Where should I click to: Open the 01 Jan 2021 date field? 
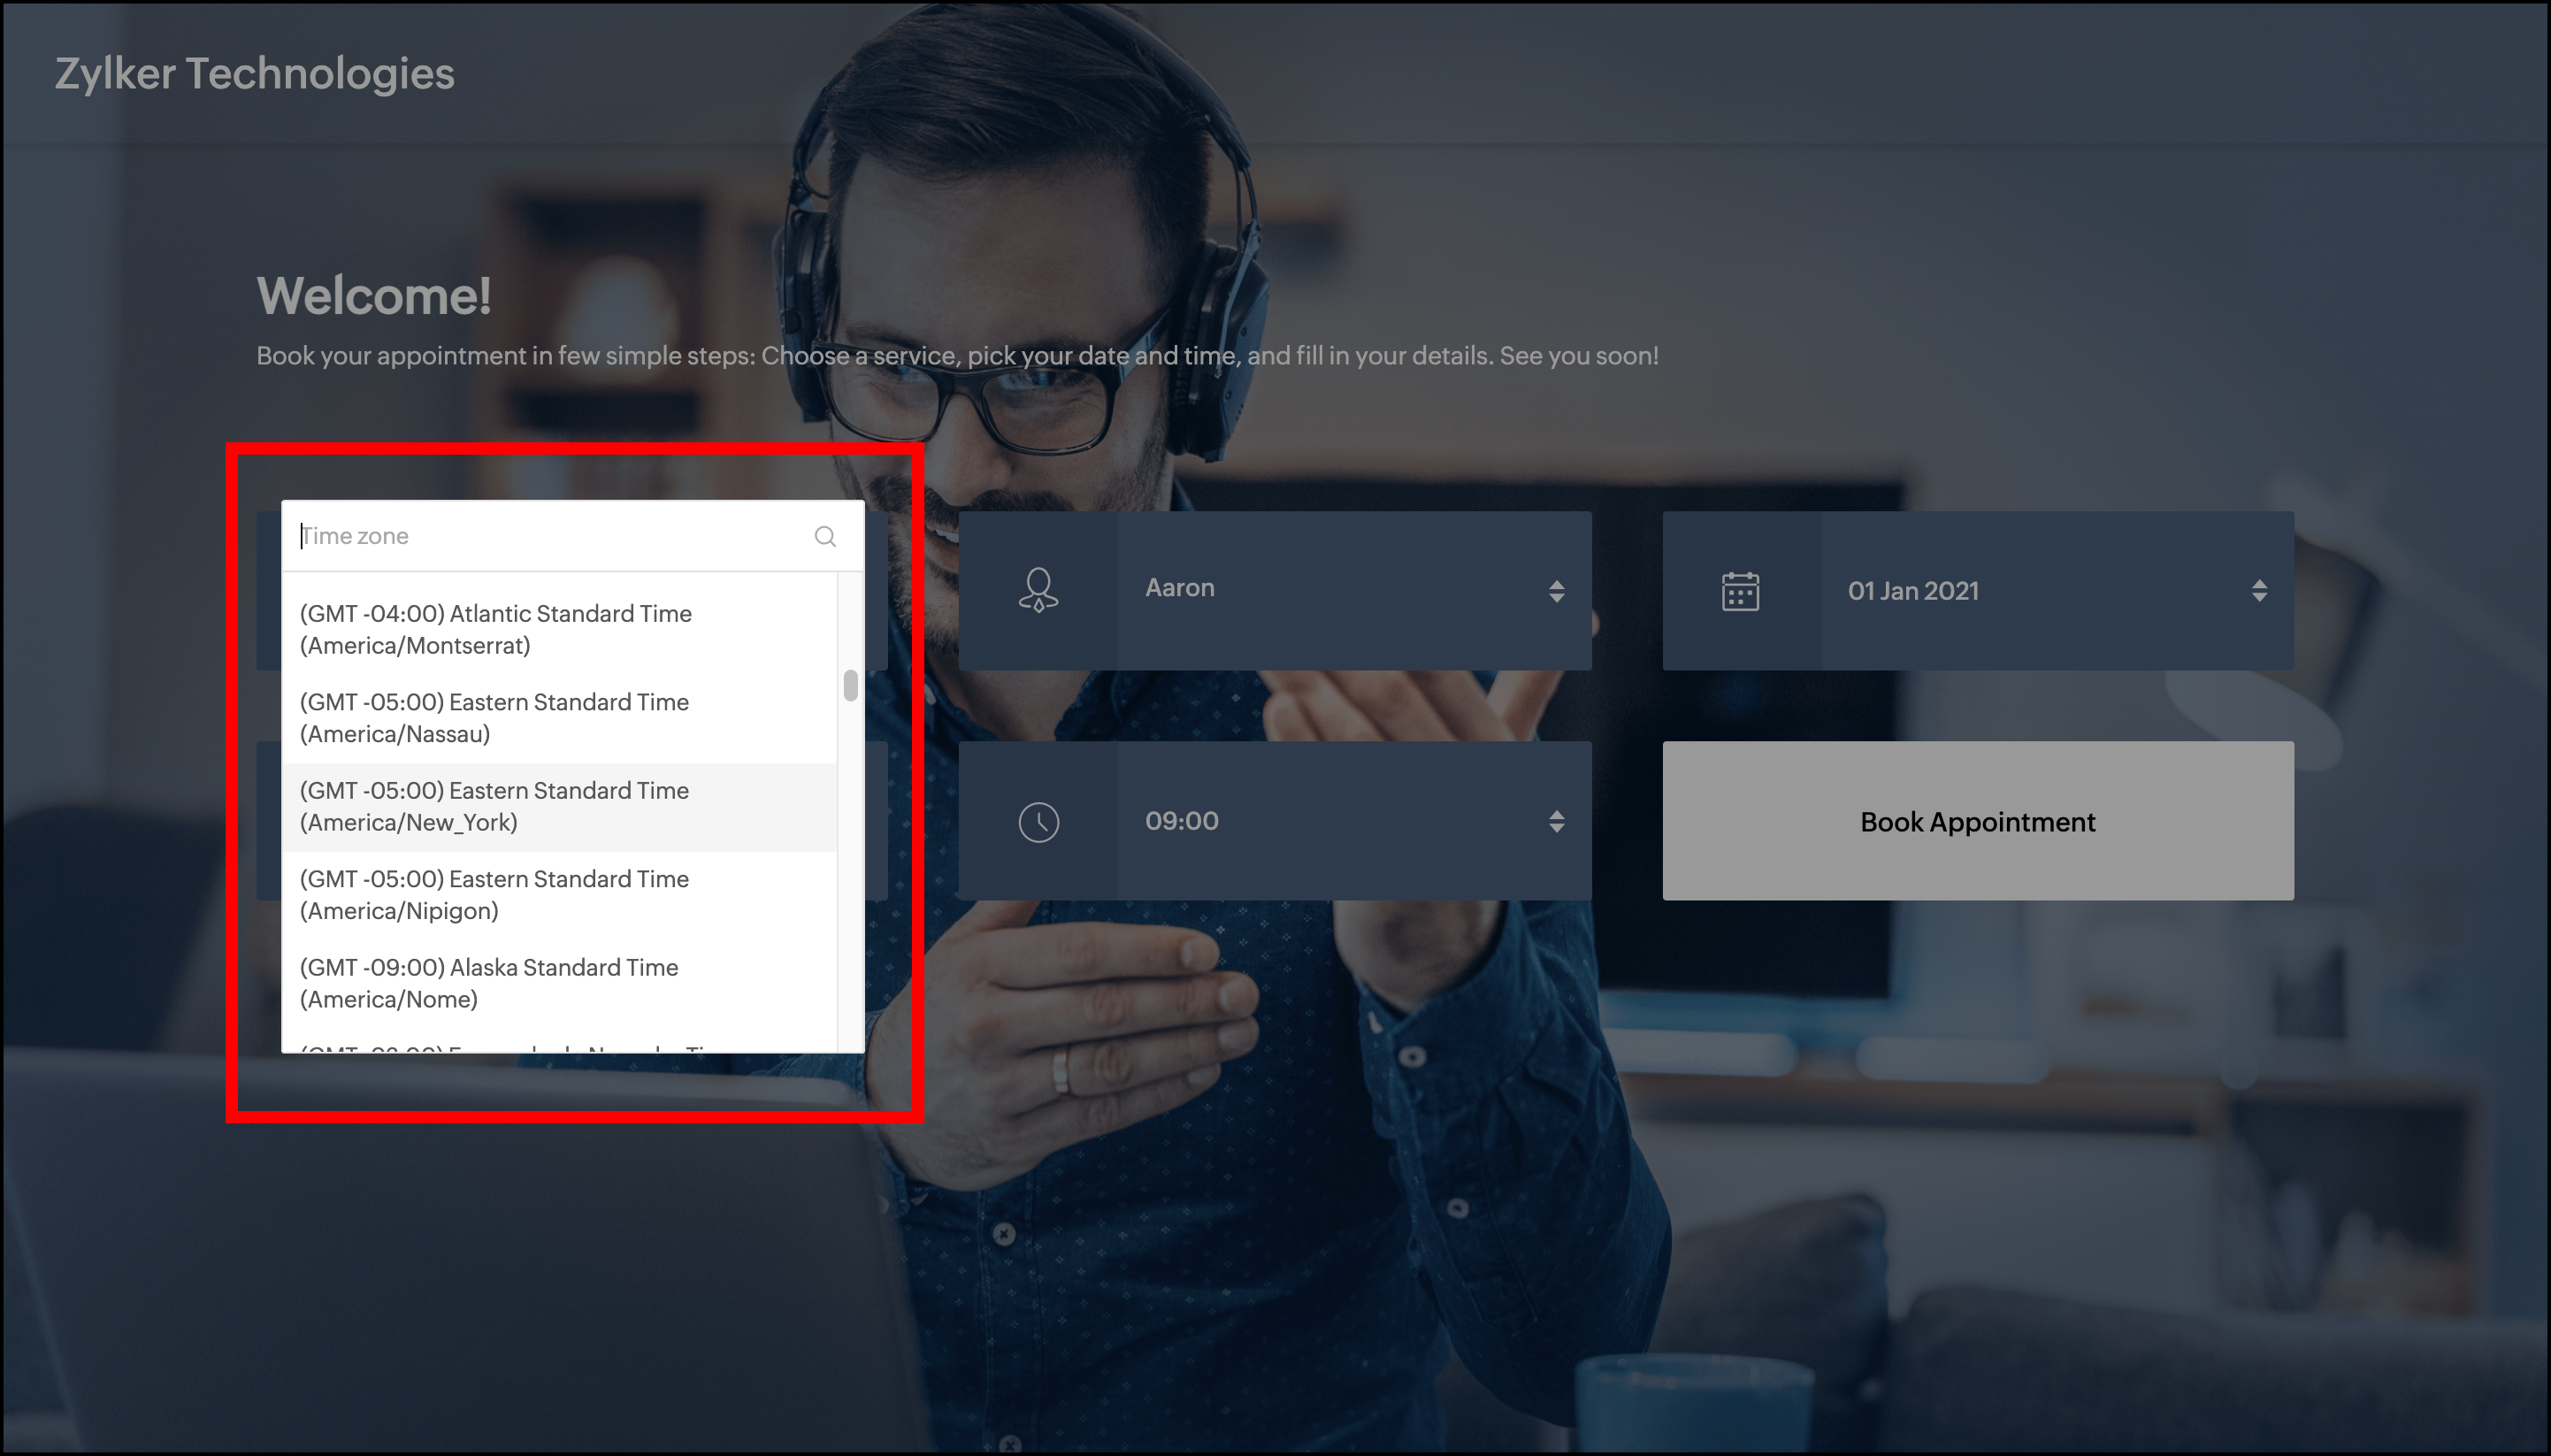(x=2030, y=591)
